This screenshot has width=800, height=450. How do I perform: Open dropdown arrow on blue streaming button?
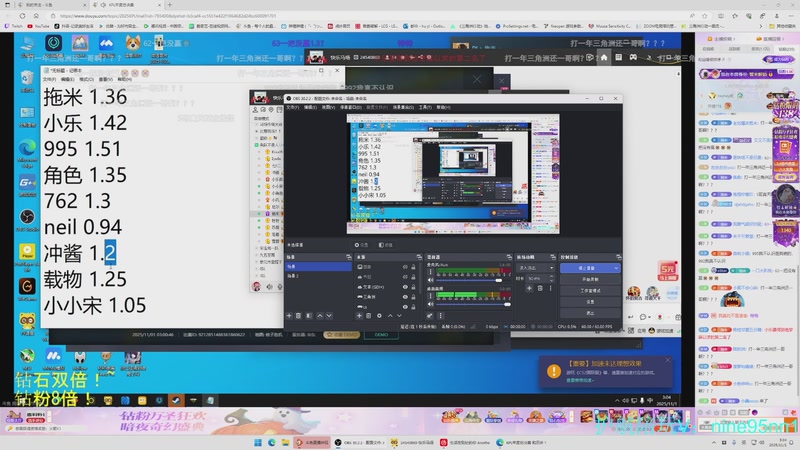(616, 267)
